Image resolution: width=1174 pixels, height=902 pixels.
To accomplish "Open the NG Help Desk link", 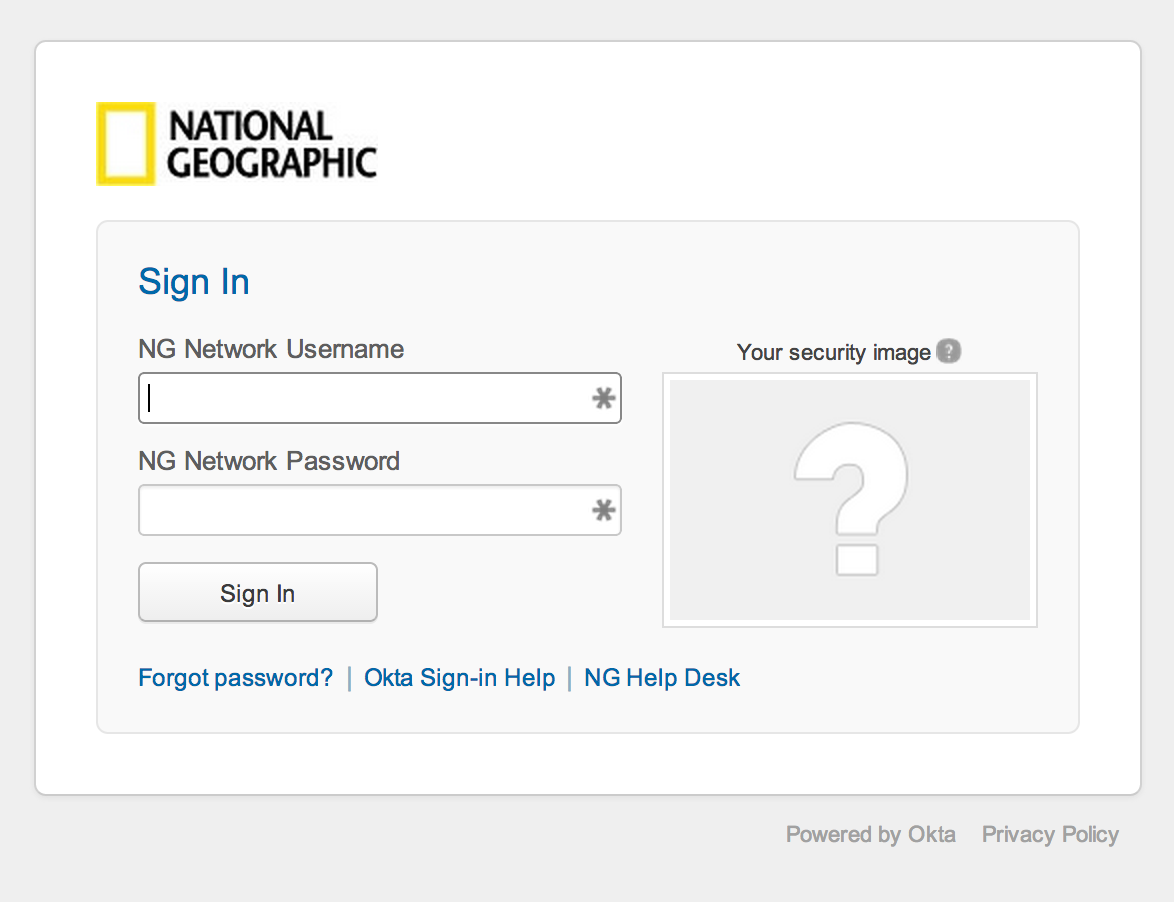I will 662,677.
